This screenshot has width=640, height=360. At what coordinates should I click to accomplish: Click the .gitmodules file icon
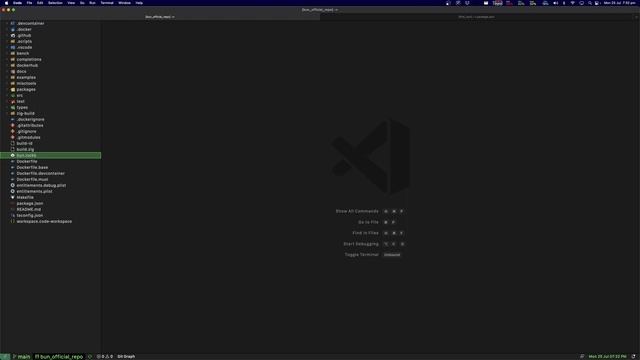(x=13, y=138)
